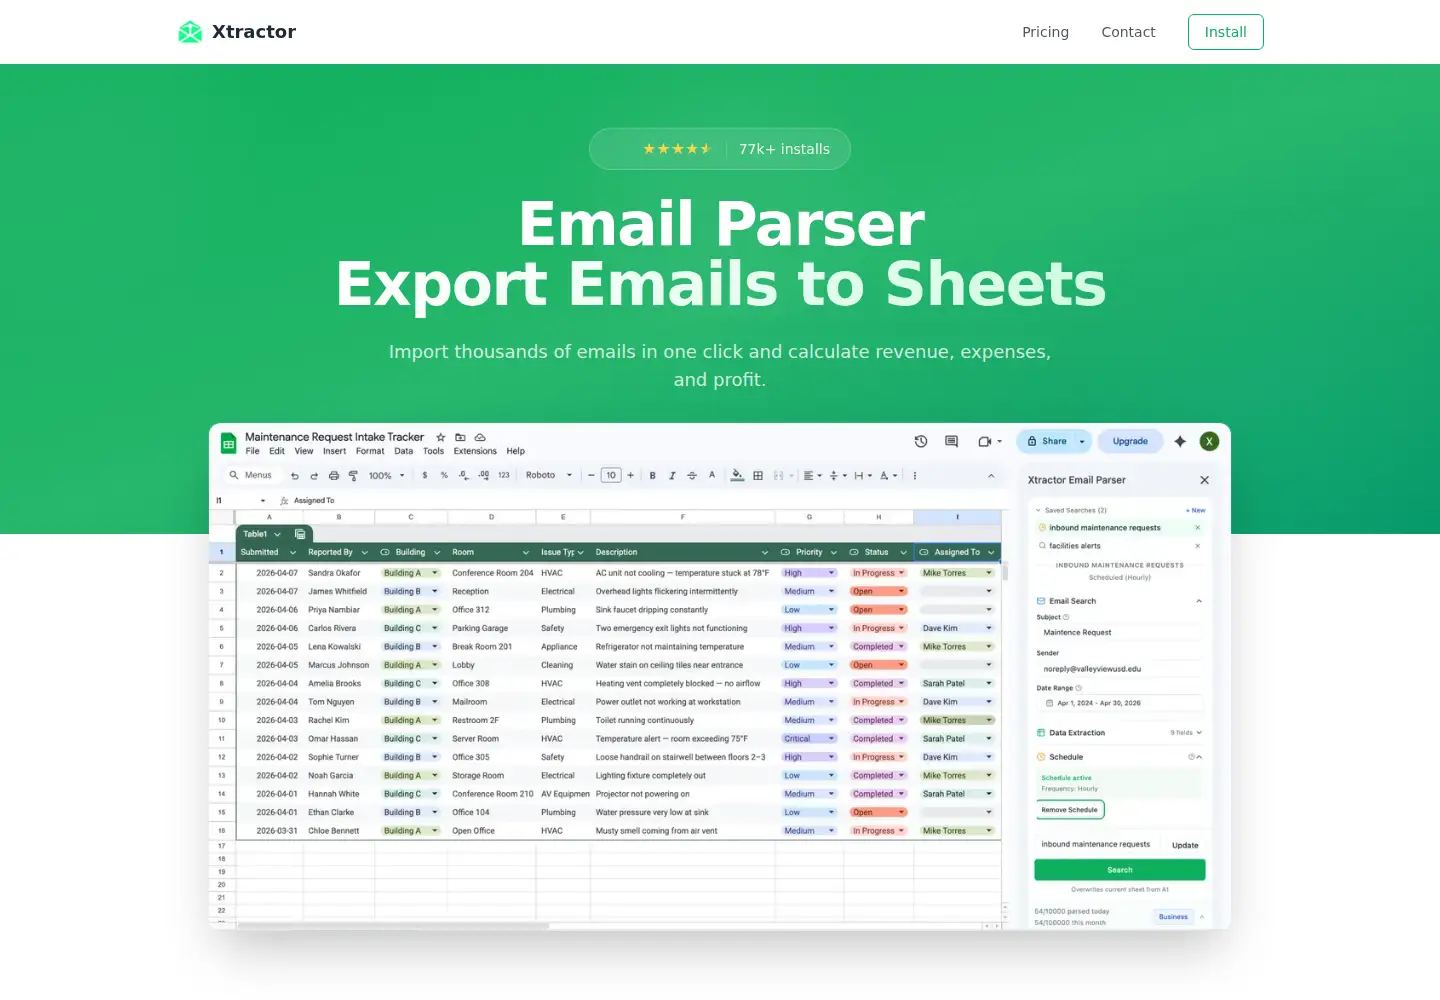The image size is (1440, 1000).
Task: Open the fill color paint bucket
Action: (x=737, y=476)
